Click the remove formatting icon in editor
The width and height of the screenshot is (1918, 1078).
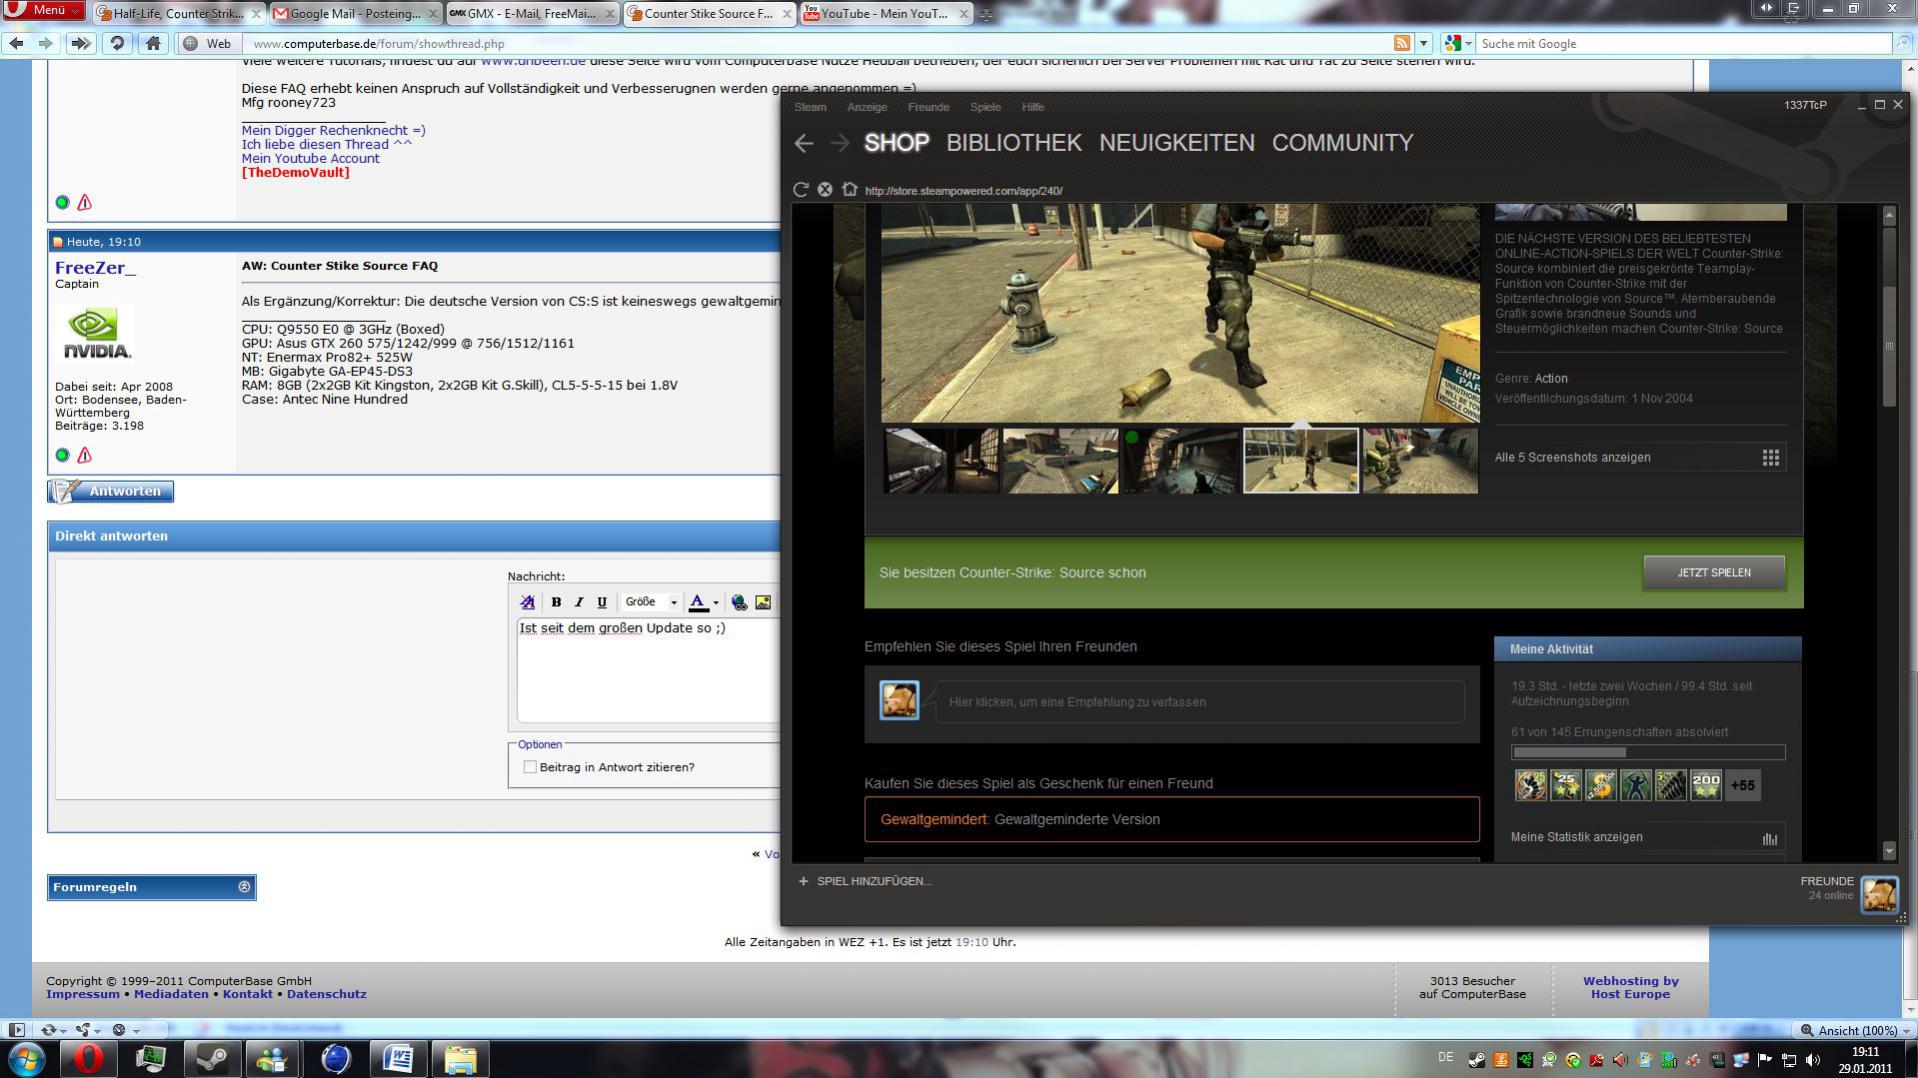coord(528,602)
